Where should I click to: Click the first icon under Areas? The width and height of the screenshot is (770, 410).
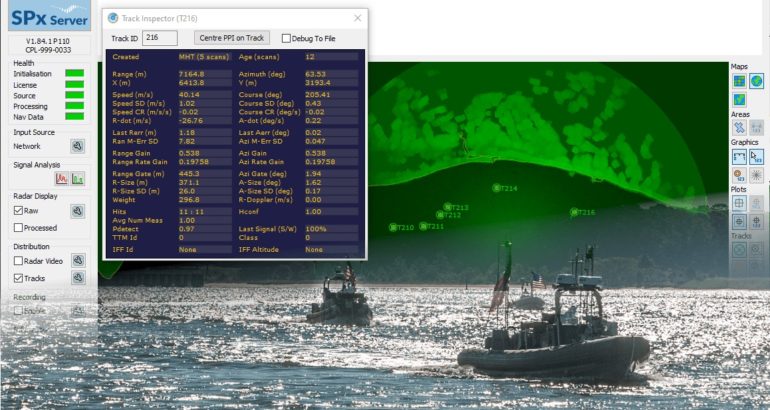tap(739, 127)
